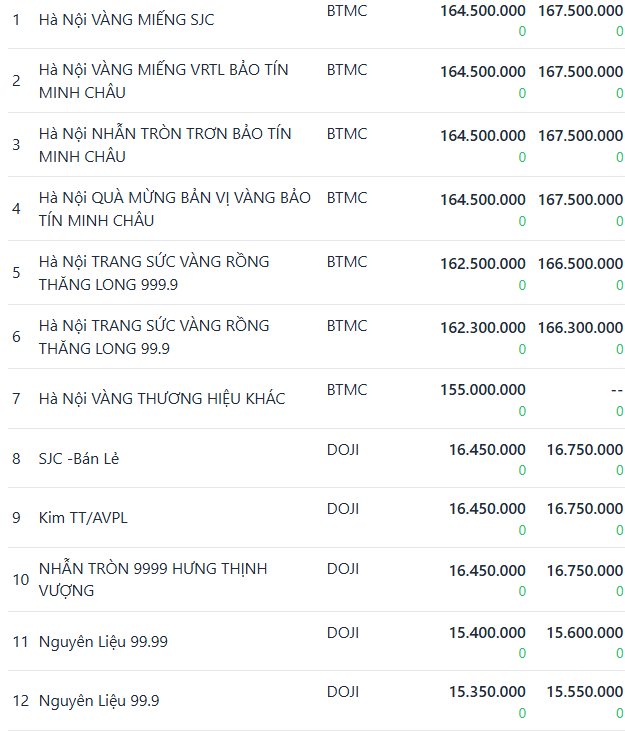The width and height of the screenshot is (625, 733).
Task: Click the Hà Nội VÀNG MIẾNG SJC row name
Action: (126, 20)
